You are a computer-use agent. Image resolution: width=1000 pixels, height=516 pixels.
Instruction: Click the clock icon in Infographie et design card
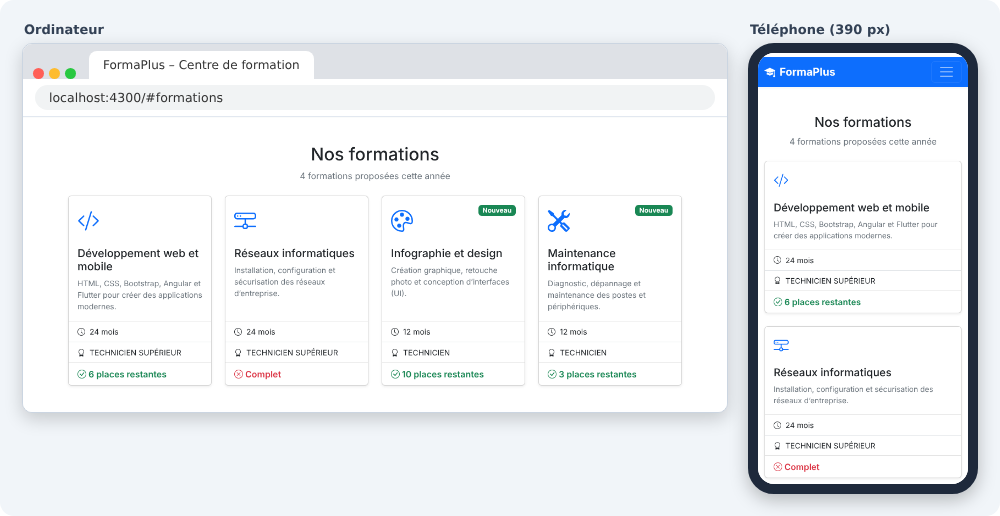click(395, 332)
